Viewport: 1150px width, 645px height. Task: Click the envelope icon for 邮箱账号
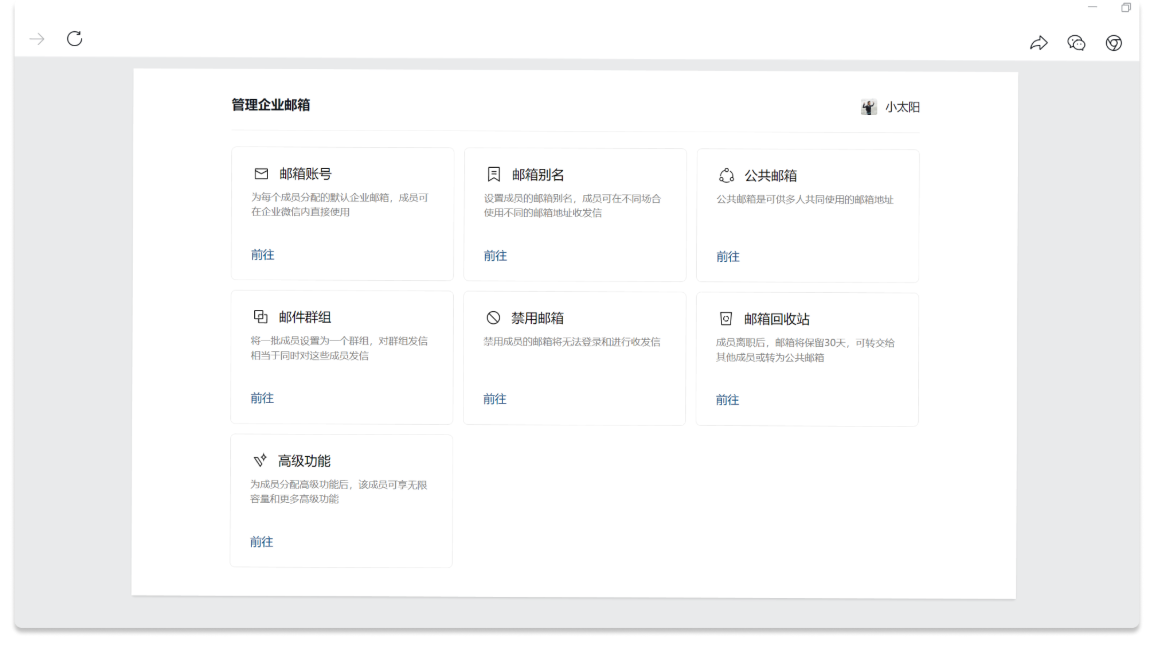point(261,174)
